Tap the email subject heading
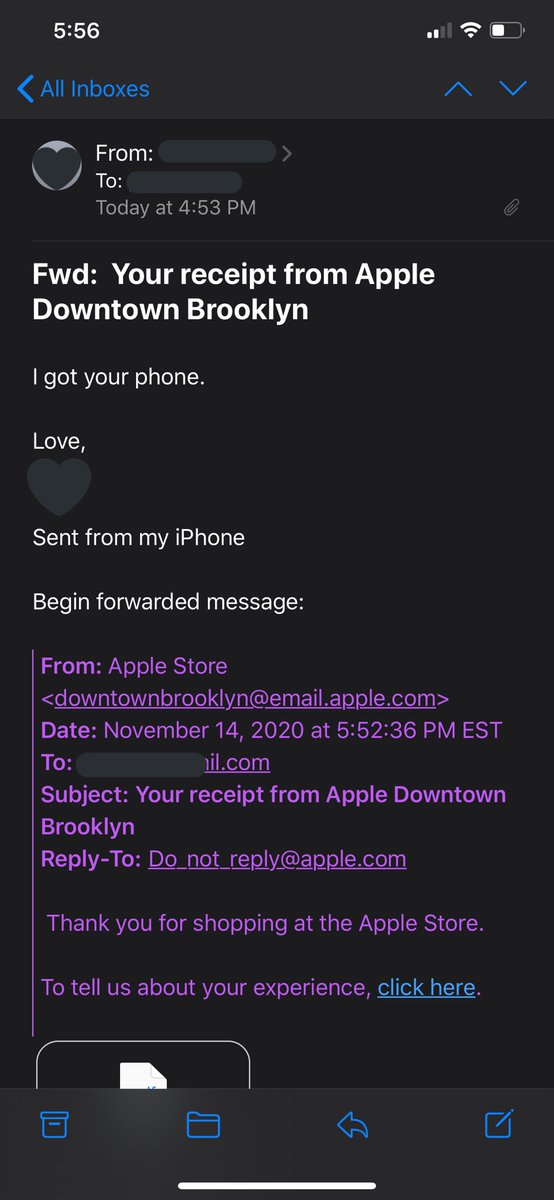554x1200 pixels. click(x=234, y=291)
